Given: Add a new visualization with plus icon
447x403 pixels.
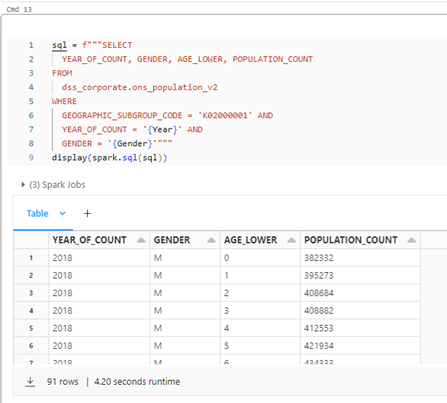Looking at the screenshot, I should 87,213.
